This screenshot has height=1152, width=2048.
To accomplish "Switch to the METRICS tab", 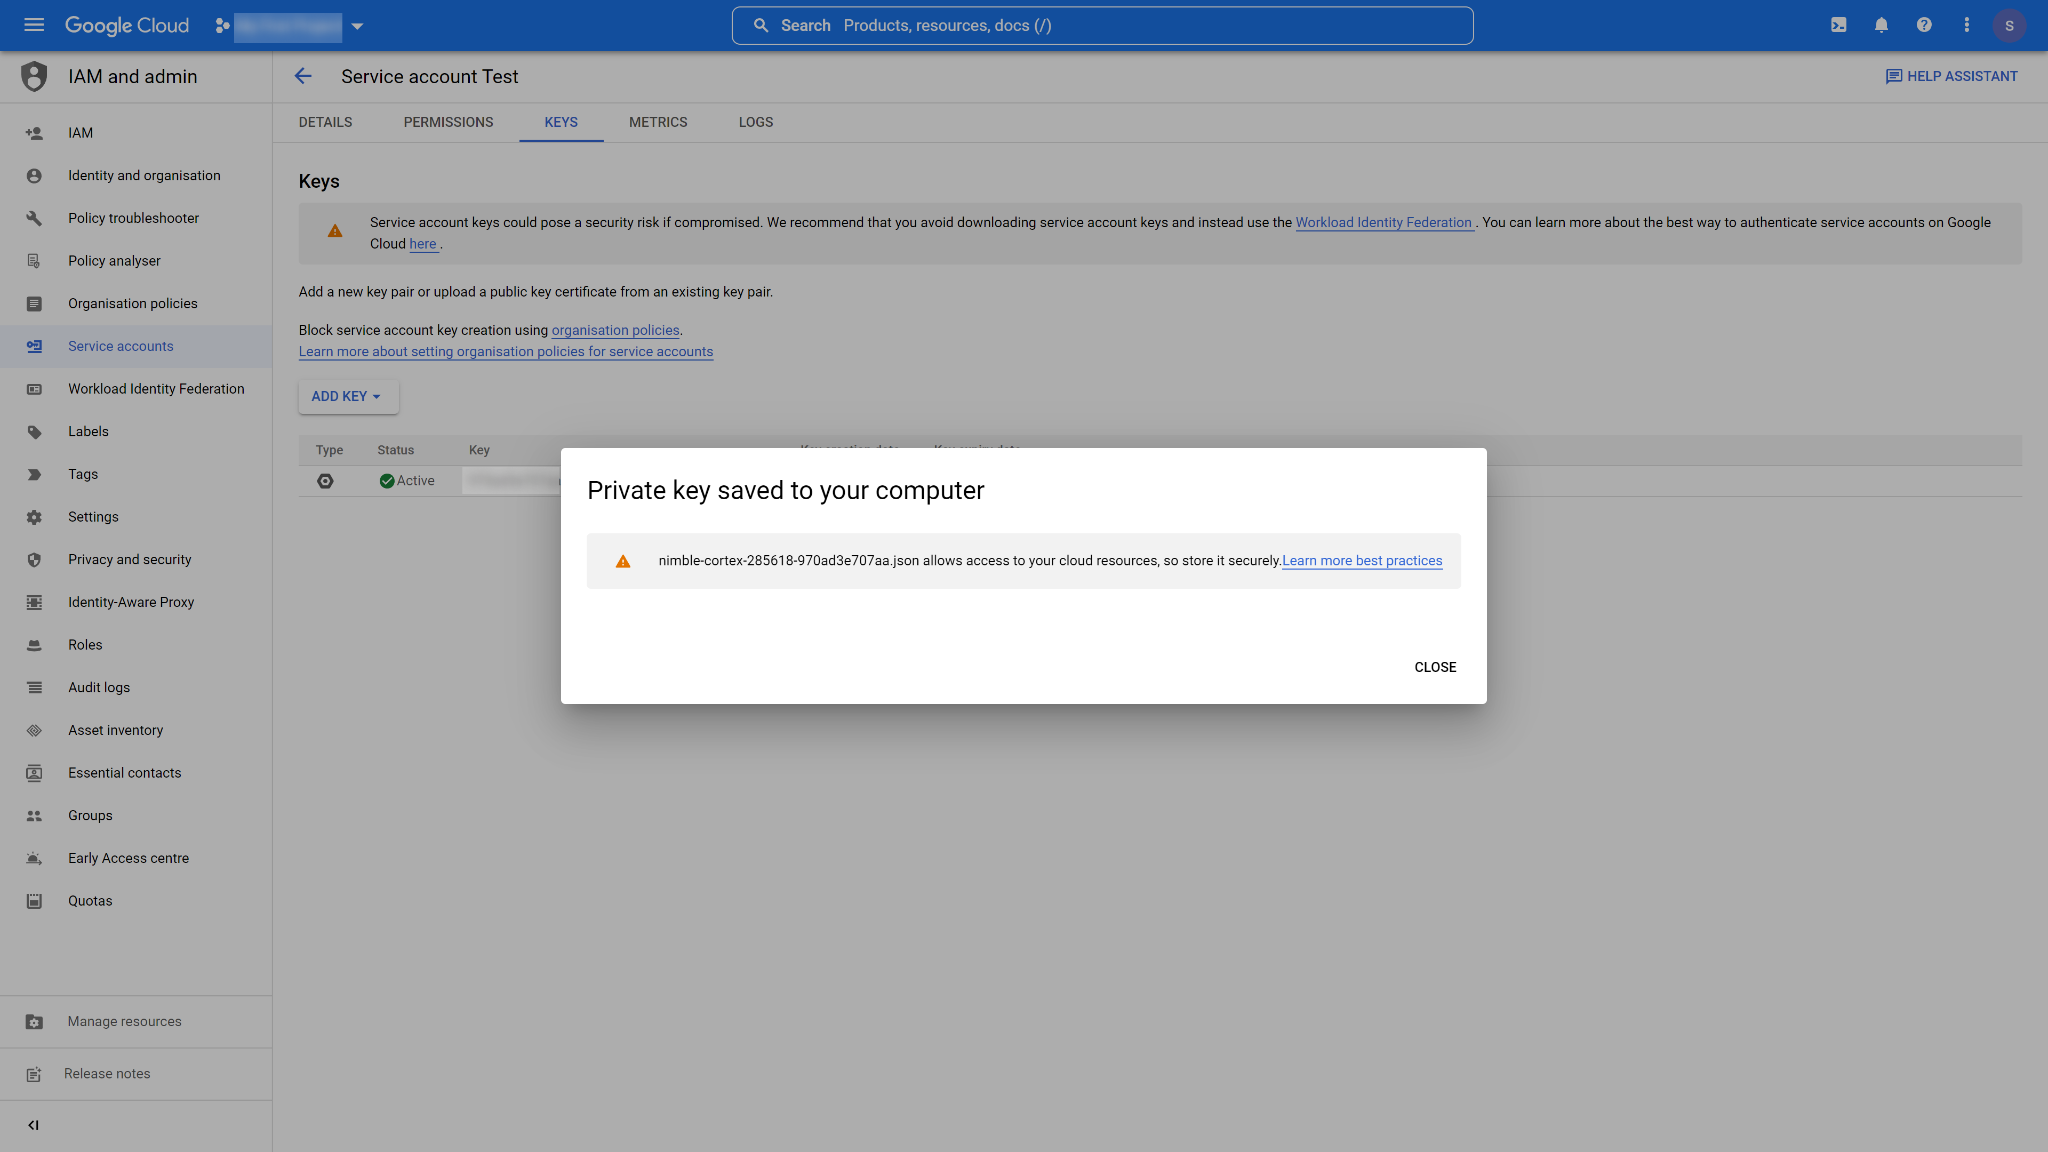I will pos(658,122).
